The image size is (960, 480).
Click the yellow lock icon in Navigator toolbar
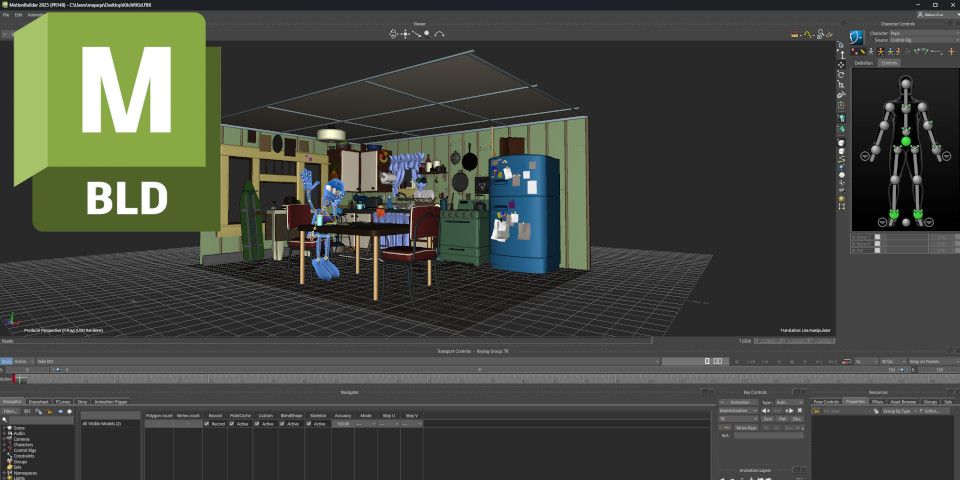(49, 411)
